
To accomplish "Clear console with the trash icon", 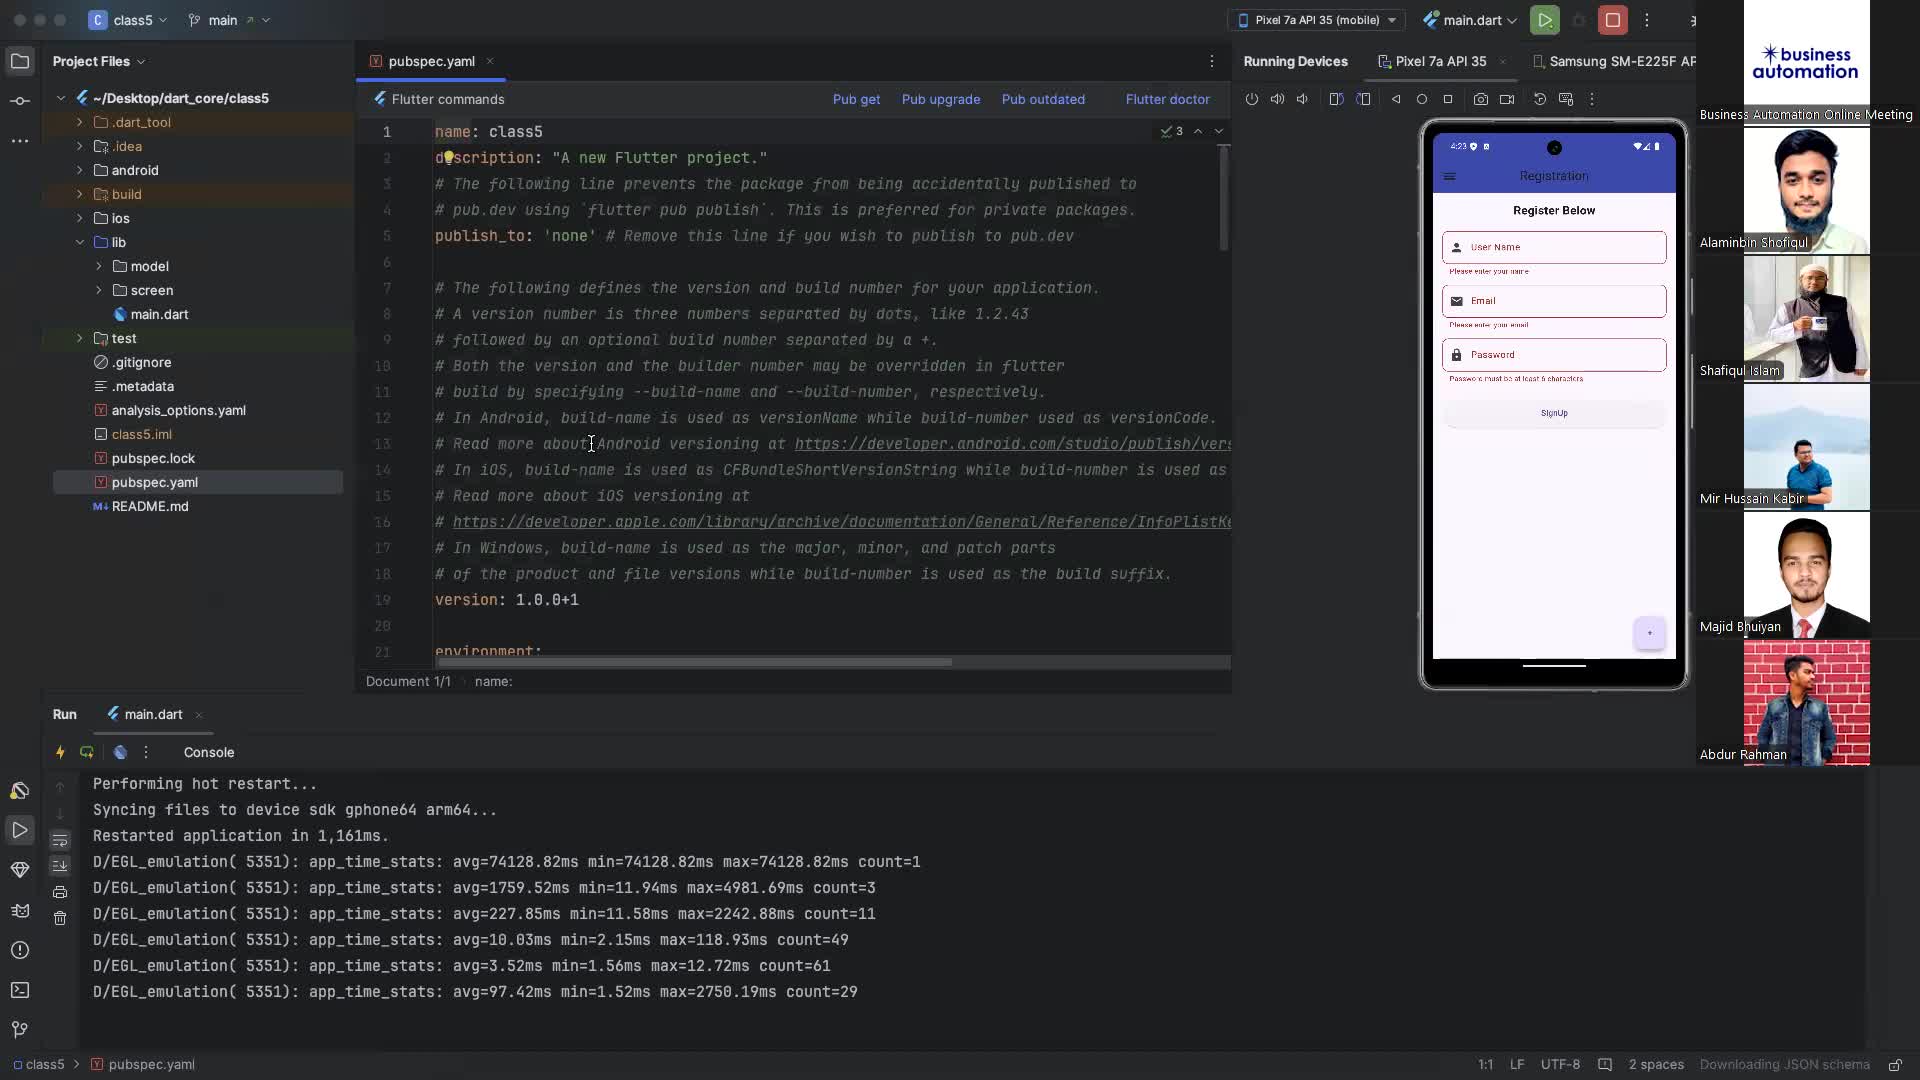I will (x=60, y=918).
